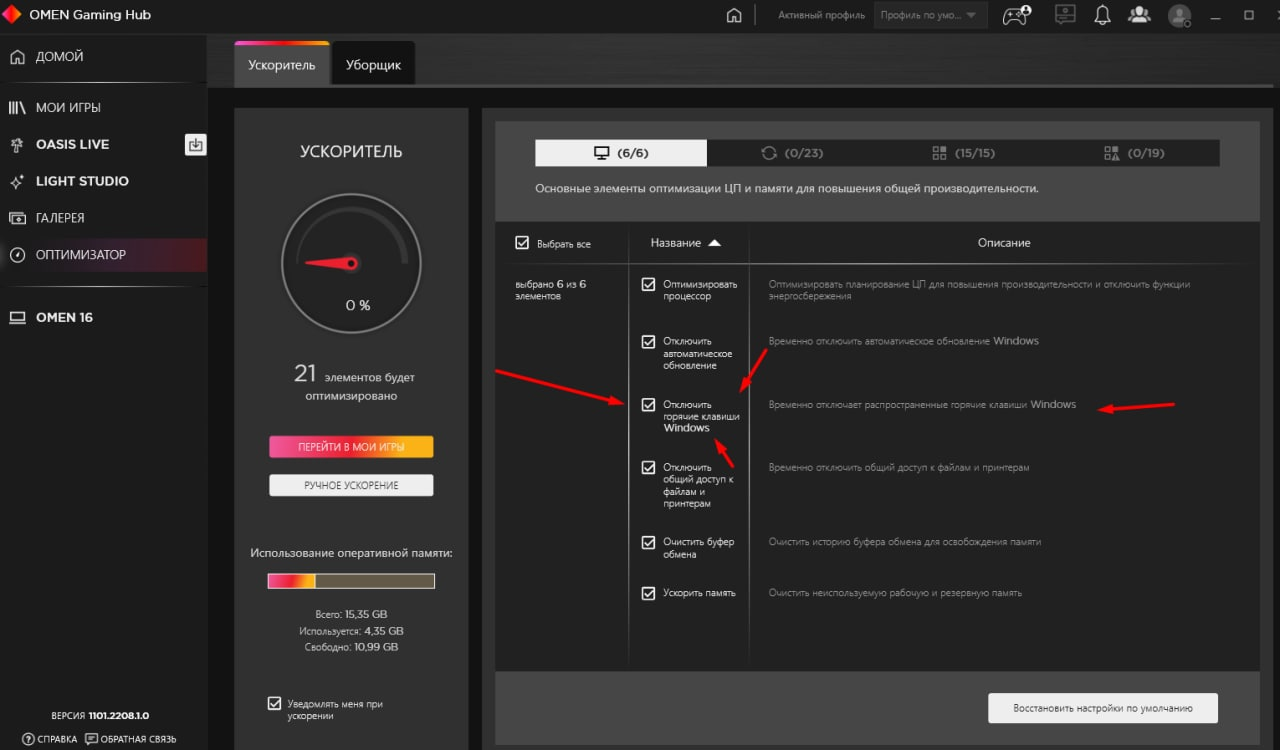Open the active profile dropdown
The width and height of the screenshot is (1280, 750).
pyautogui.click(x=930, y=15)
